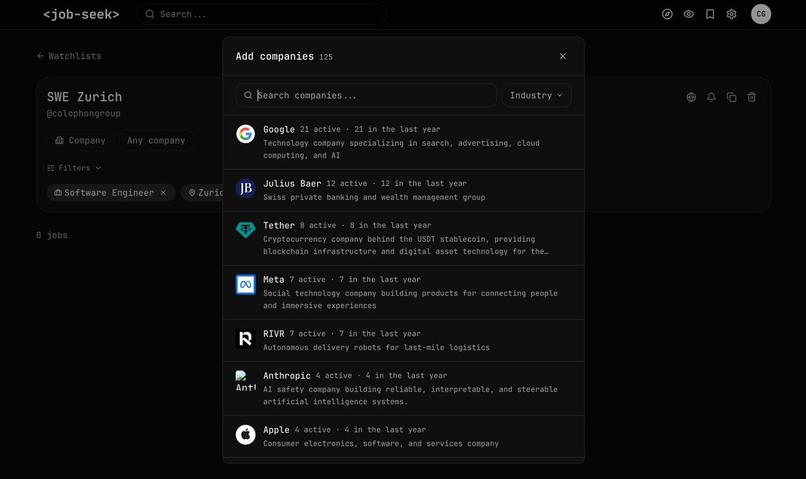
Task: Click the Add companies heading
Action: (274, 57)
